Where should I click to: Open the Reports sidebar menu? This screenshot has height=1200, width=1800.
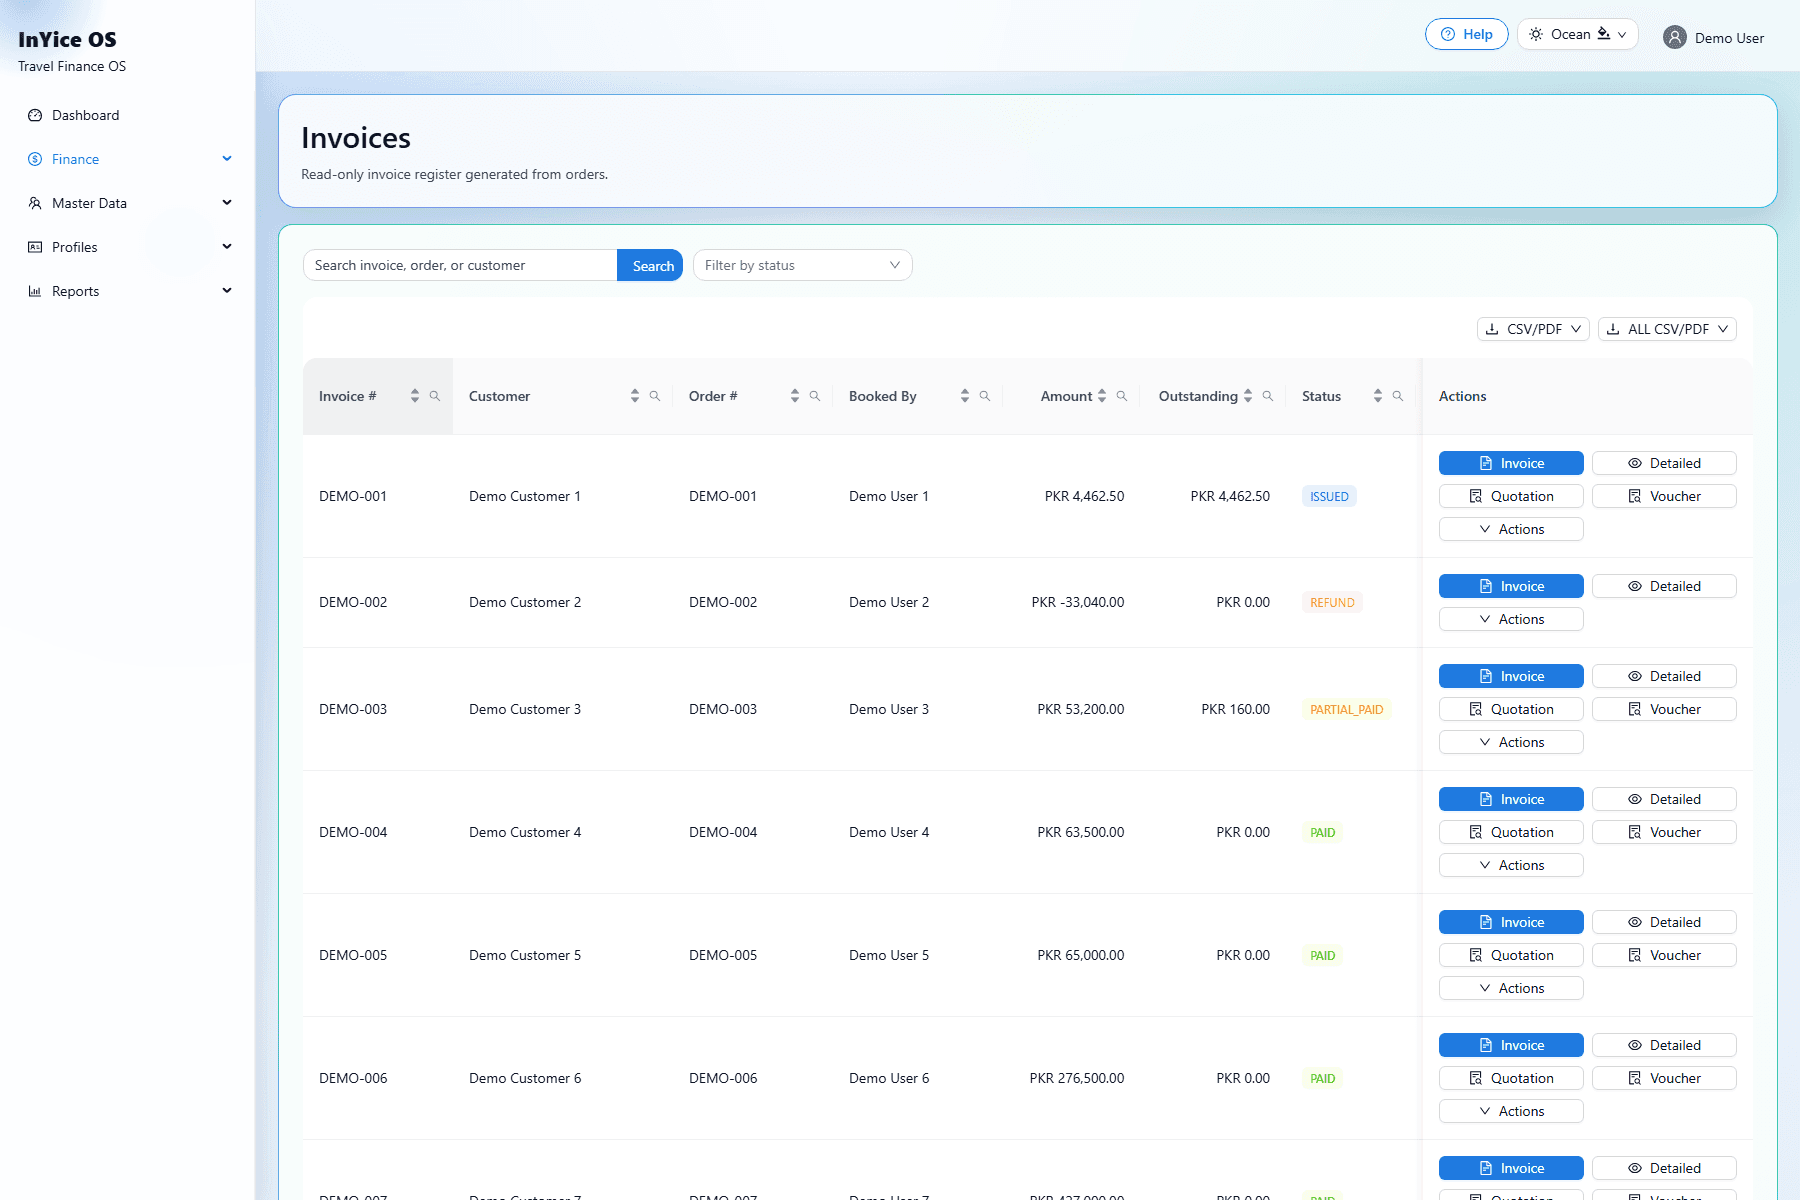point(128,291)
